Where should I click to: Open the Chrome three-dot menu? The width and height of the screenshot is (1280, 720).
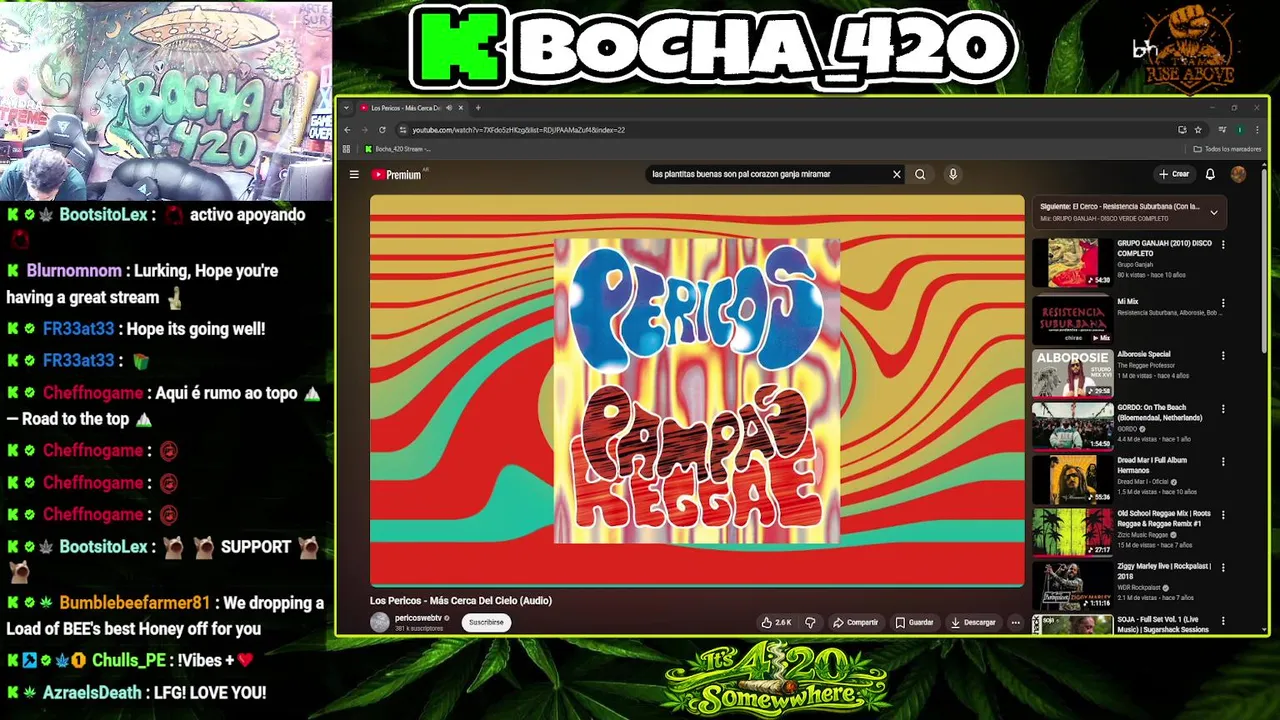click(x=1255, y=129)
